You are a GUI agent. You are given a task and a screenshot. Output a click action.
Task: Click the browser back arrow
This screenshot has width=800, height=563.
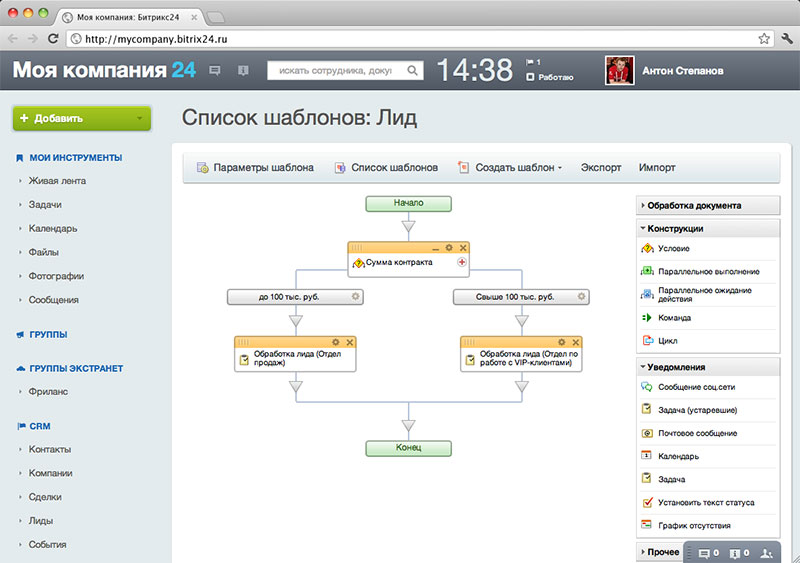pyautogui.click(x=13, y=39)
